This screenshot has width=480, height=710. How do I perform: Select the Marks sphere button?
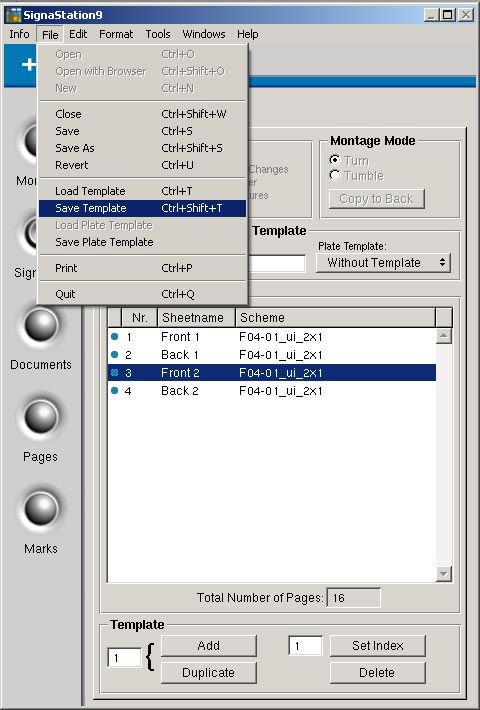point(41,509)
